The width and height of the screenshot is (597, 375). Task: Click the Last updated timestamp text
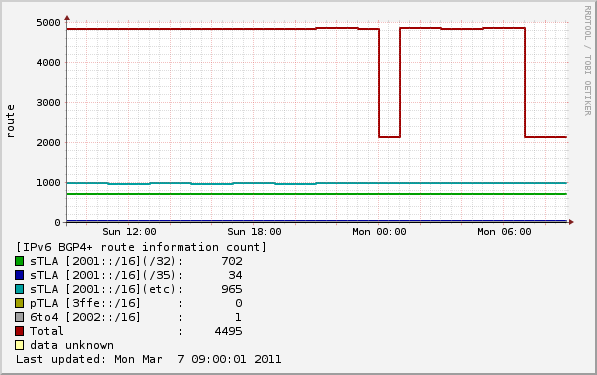click(148, 359)
